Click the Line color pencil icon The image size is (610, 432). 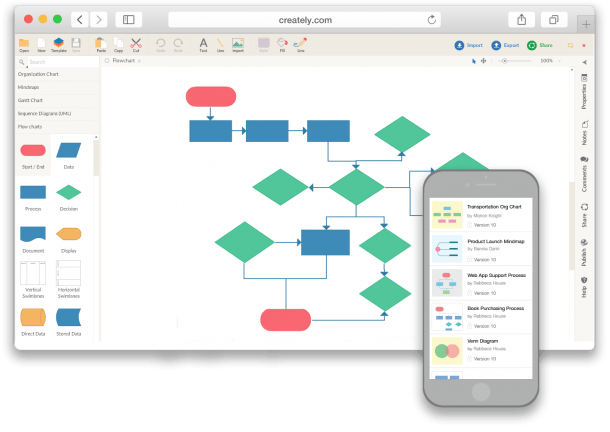300,43
